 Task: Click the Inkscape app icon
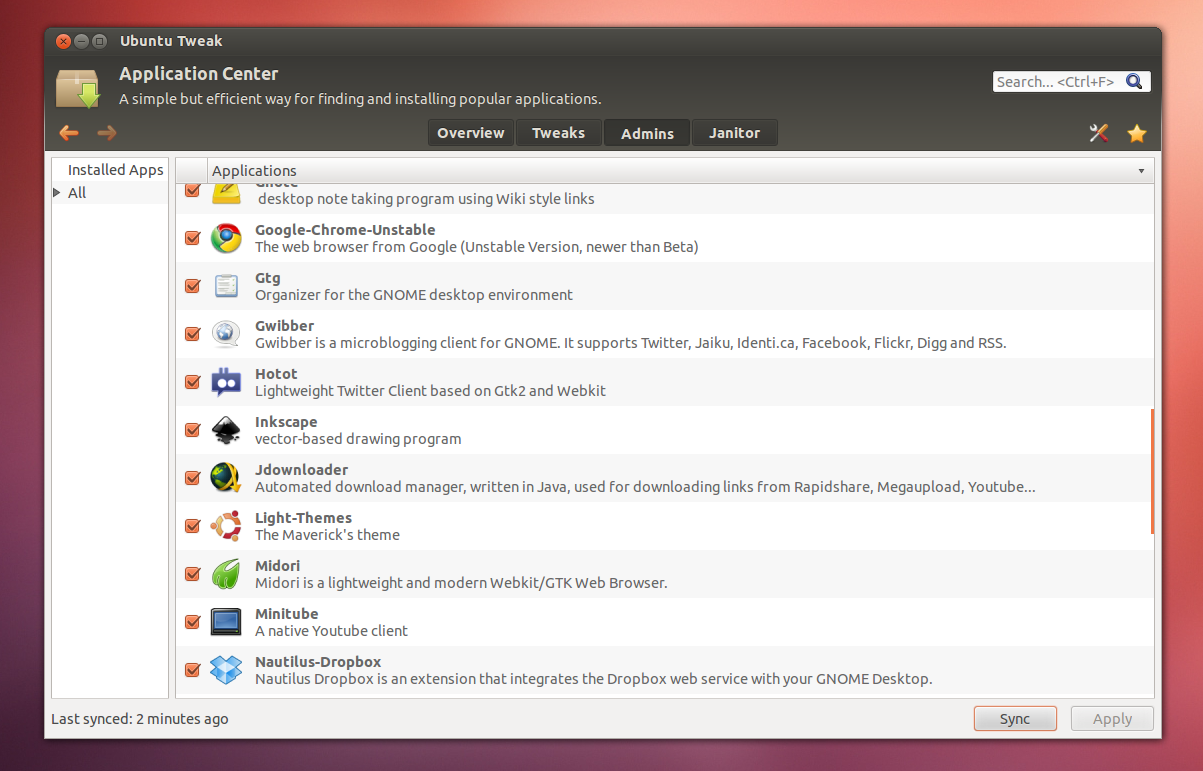[x=226, y=430]
